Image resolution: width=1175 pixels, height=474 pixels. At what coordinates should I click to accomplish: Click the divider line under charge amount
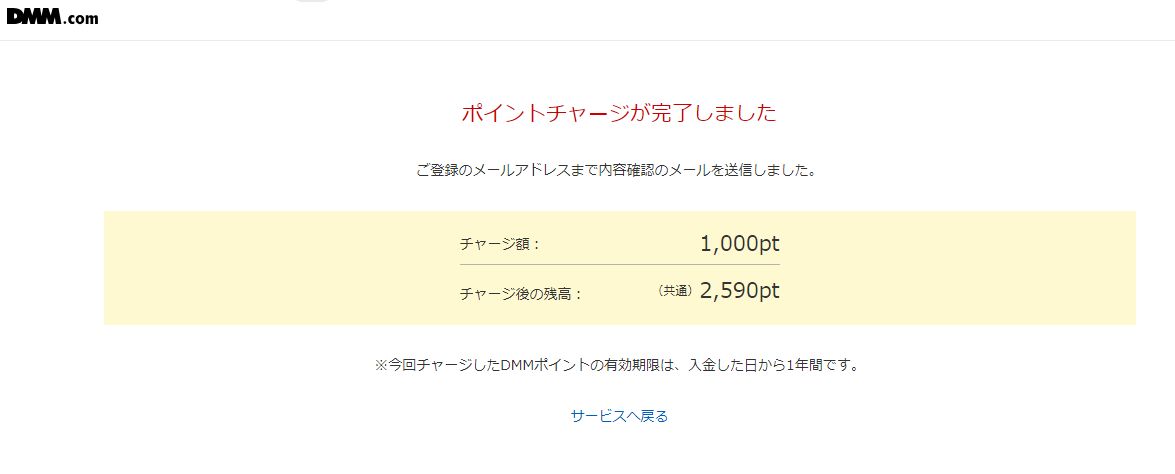[620, 264]
